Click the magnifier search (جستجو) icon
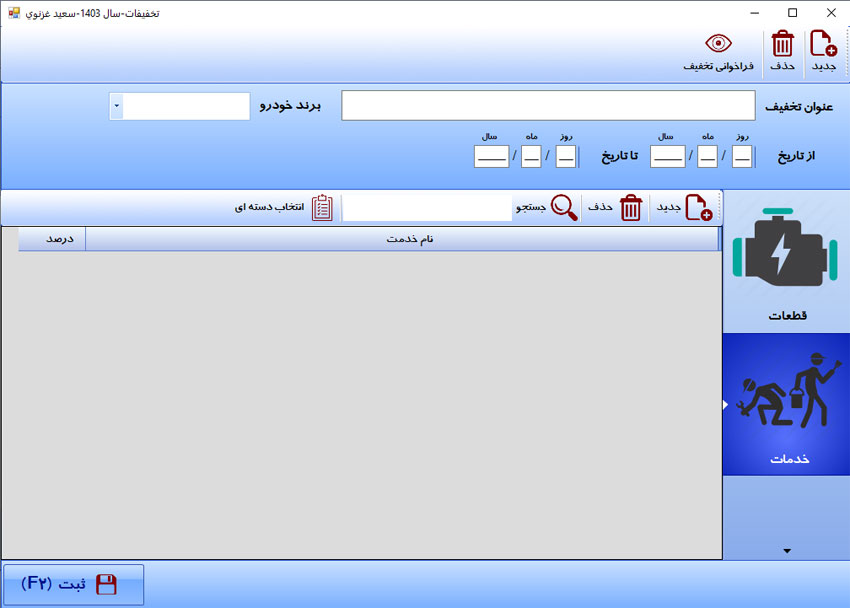 pyautogui.click(x=565, y=208)
